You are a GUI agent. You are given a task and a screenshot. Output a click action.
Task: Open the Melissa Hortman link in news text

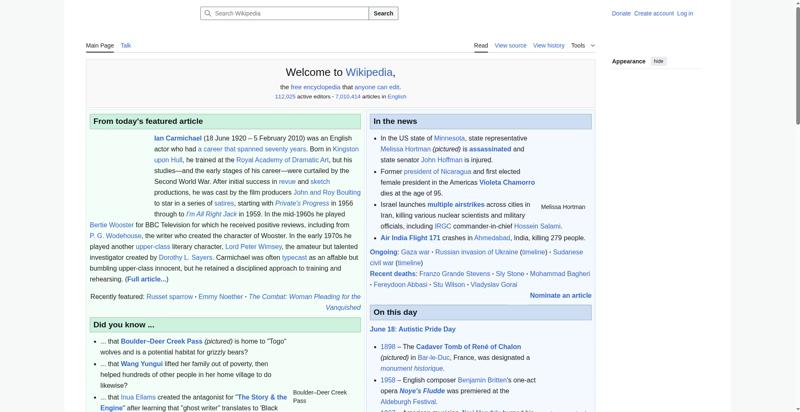(x=405, y=149)
